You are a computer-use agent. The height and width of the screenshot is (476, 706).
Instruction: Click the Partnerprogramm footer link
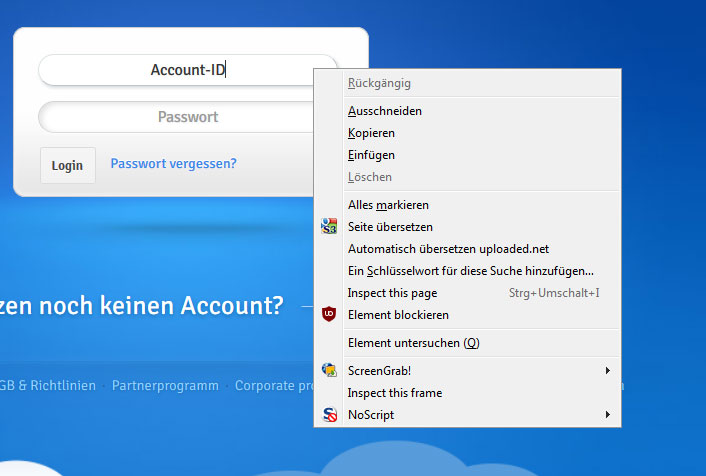pos(165,385)
